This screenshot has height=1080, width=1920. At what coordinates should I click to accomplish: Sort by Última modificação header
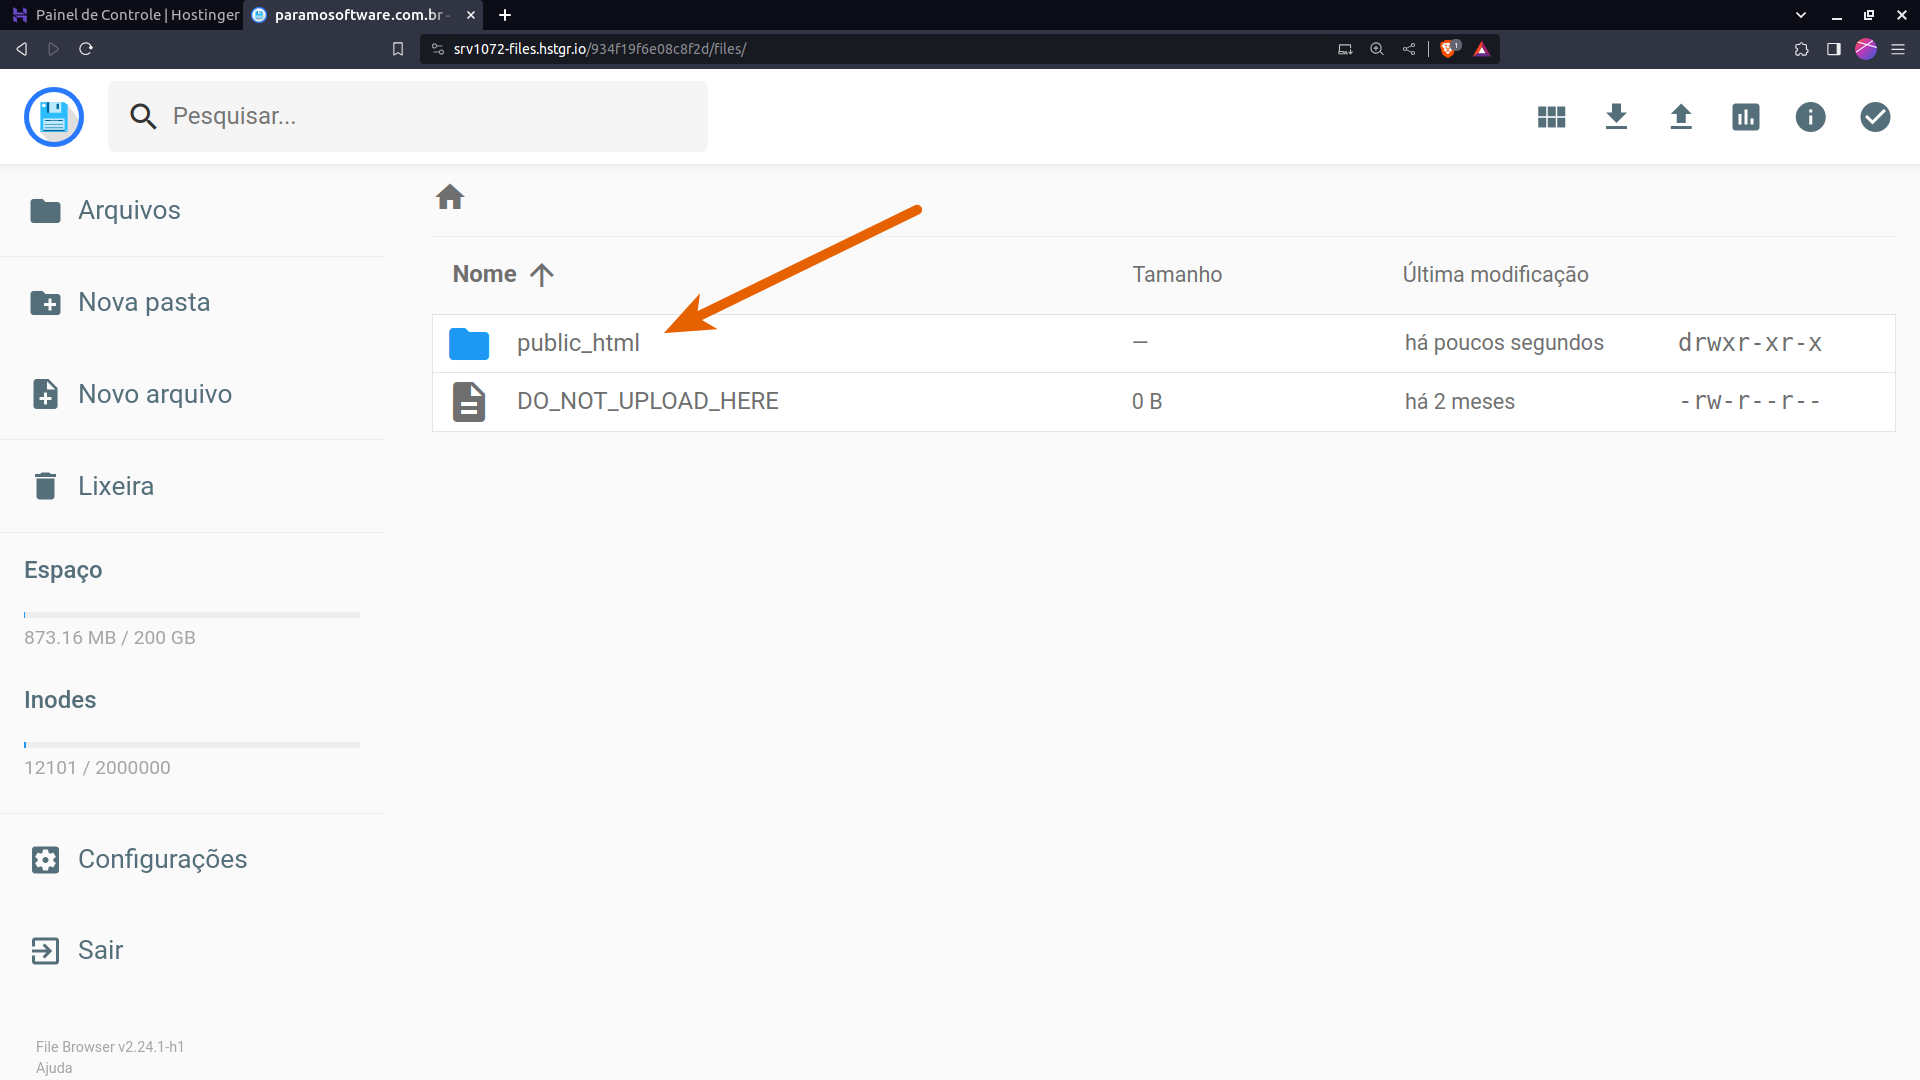coord(1495,274)
